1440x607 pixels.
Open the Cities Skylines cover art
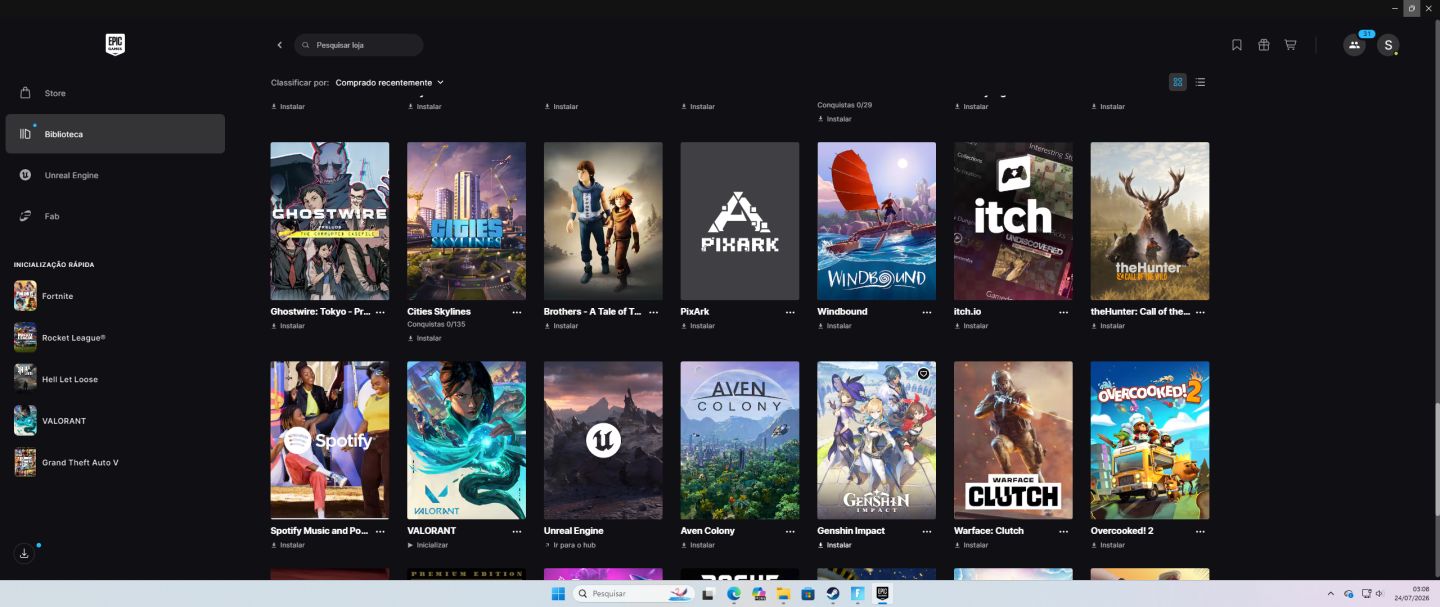coord(466,221)
